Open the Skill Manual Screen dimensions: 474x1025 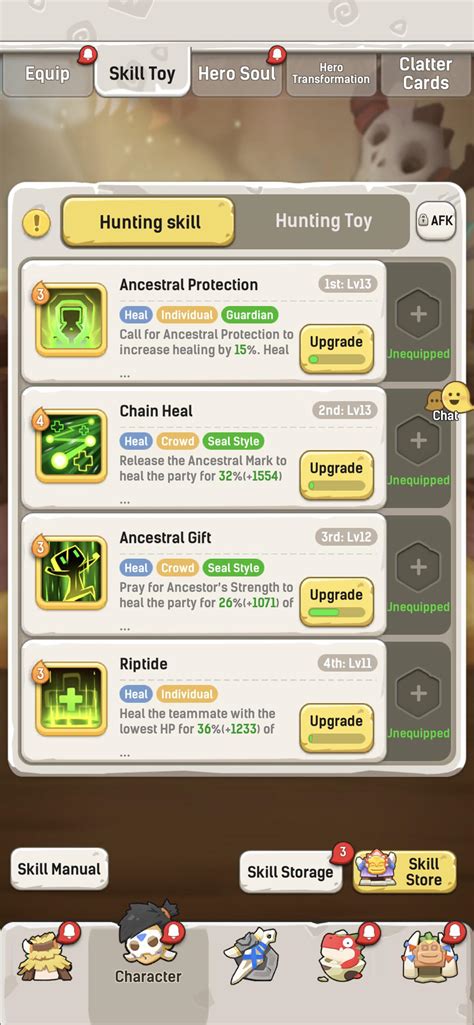59,869
